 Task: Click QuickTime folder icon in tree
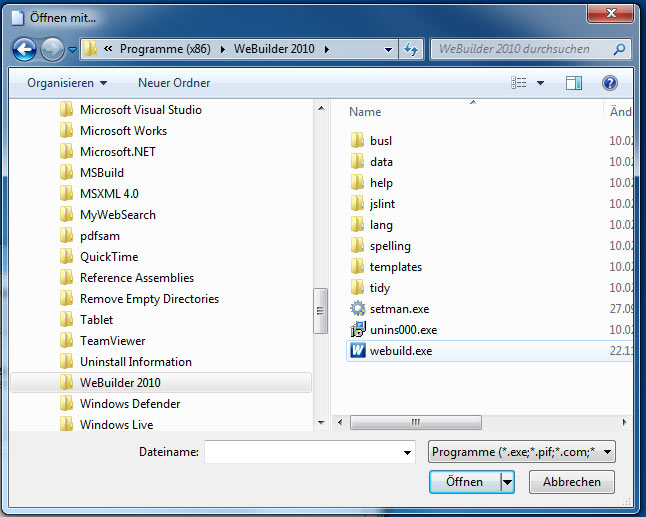pos(66,257)
